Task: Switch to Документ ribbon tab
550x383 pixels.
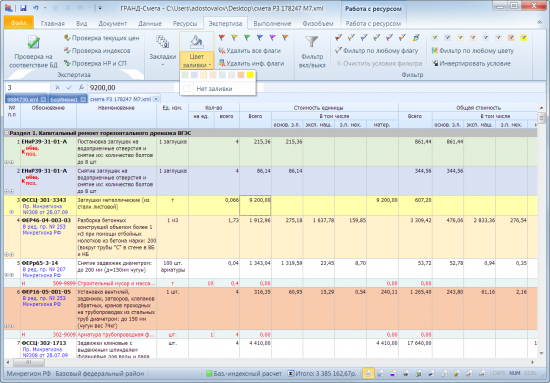Action: [113, 23]
